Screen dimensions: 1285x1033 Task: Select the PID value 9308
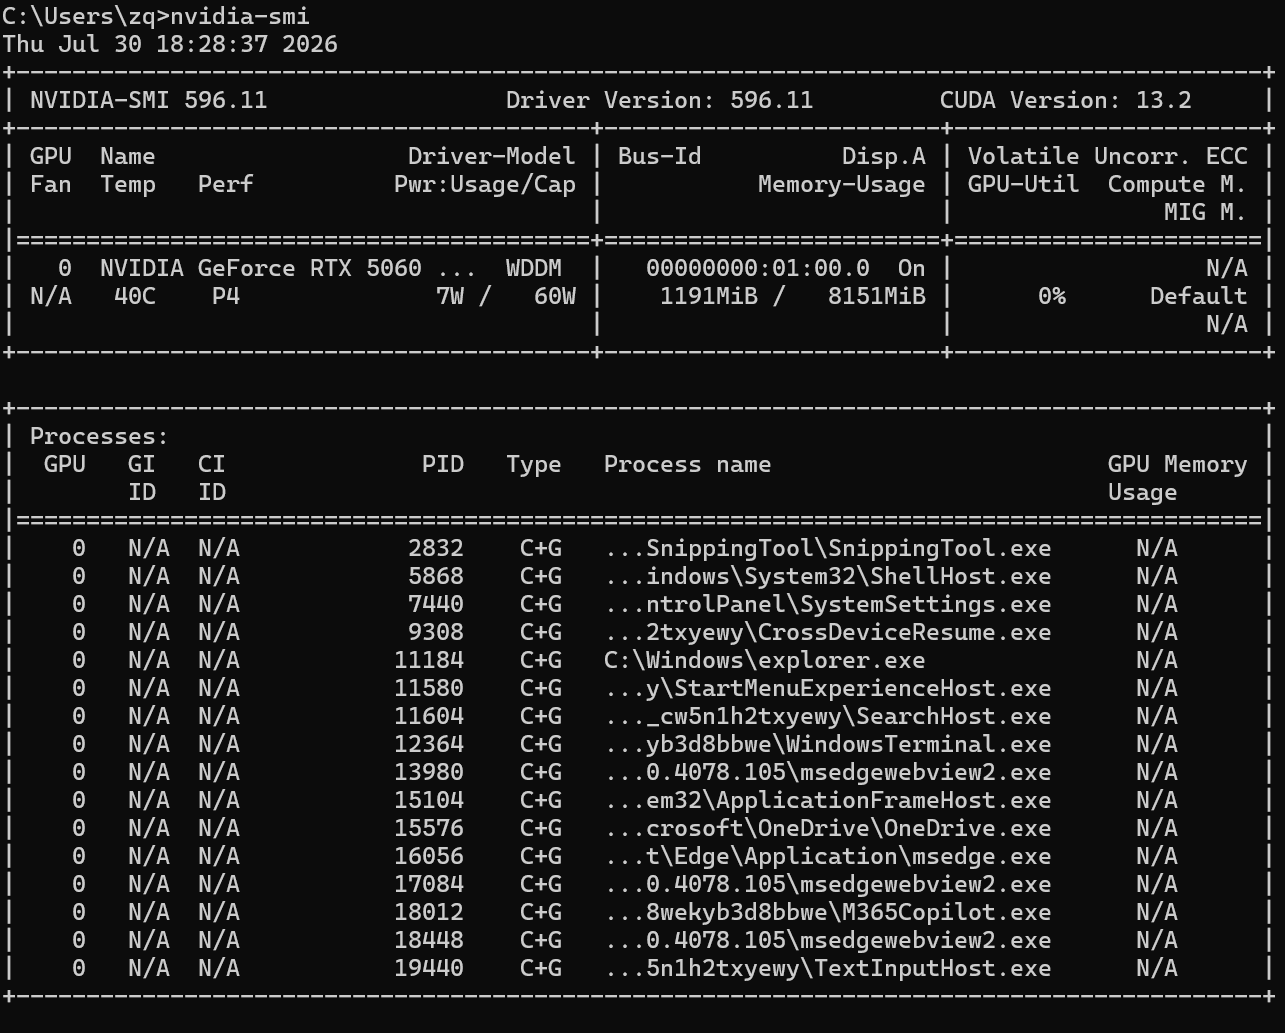(436, 632)
